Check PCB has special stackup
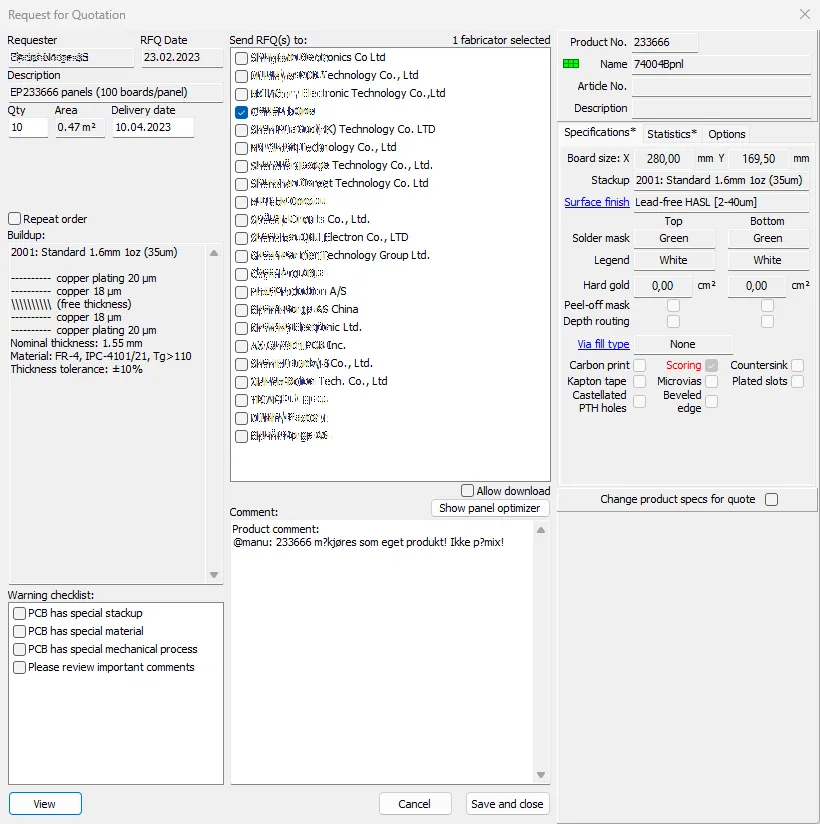The width and height of the screenshot is (820, 824). [x=19, y=613]
